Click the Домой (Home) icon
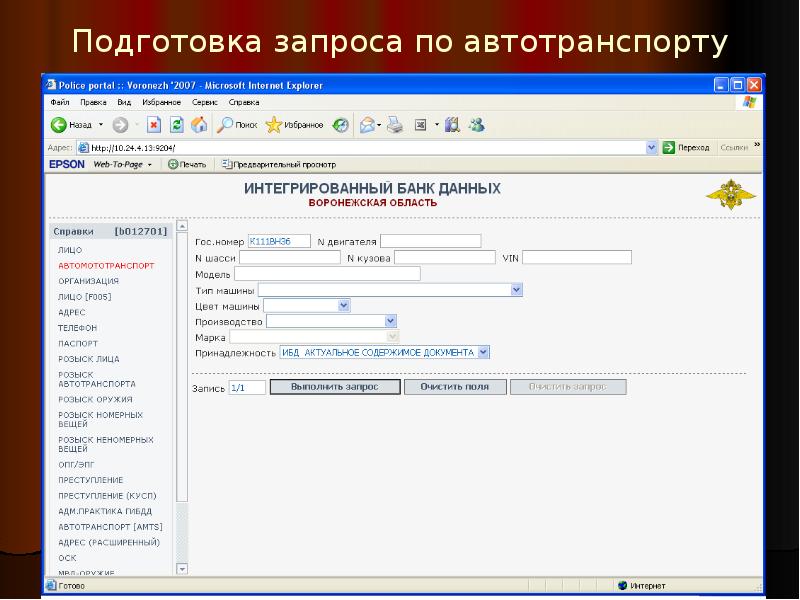Viewport: 800px width, 600px height. [x=199, y=123]
